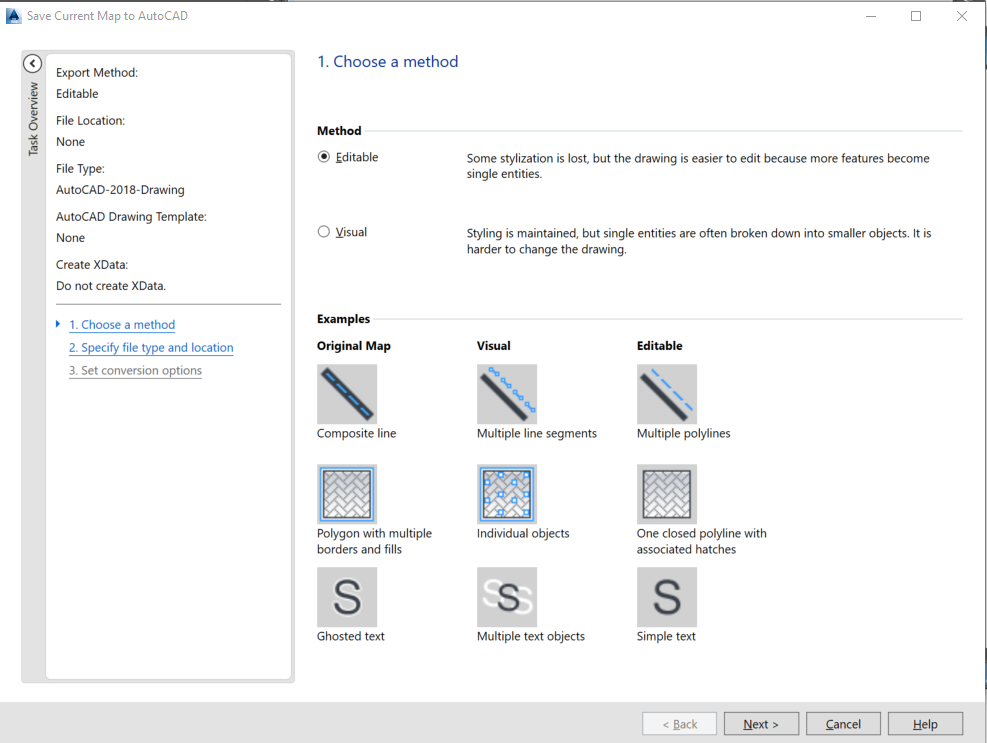Screen dimensions: 987x743
Task: Click the closed polyline with hatches example
Action: click(x=667, y=493)
